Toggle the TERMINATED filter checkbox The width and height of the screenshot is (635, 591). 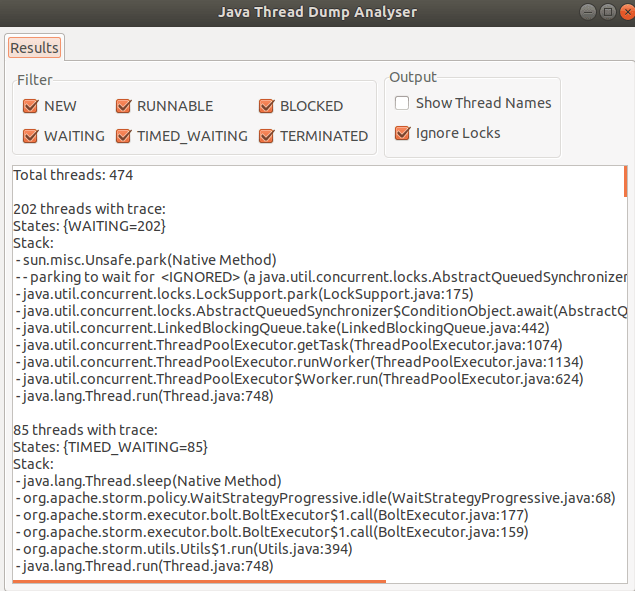click(x=267, y=136)
